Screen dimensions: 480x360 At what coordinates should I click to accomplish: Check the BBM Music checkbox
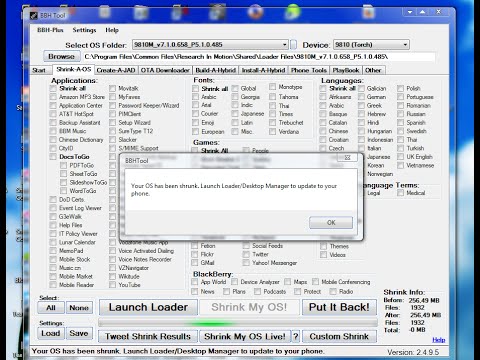(x=53, y=131)
